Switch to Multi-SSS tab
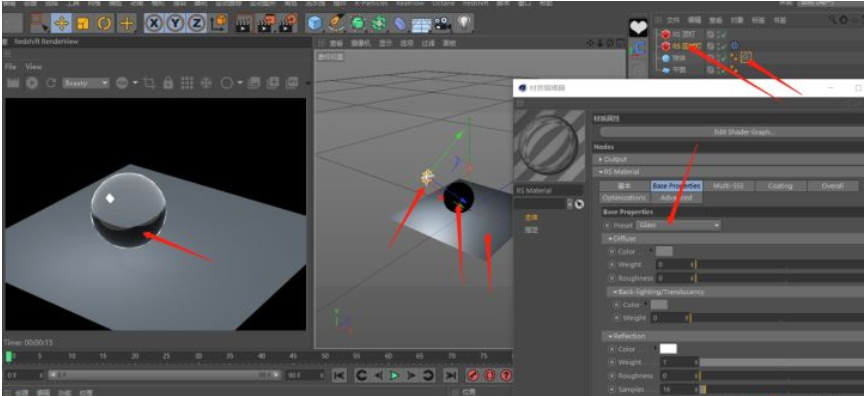 728,186
